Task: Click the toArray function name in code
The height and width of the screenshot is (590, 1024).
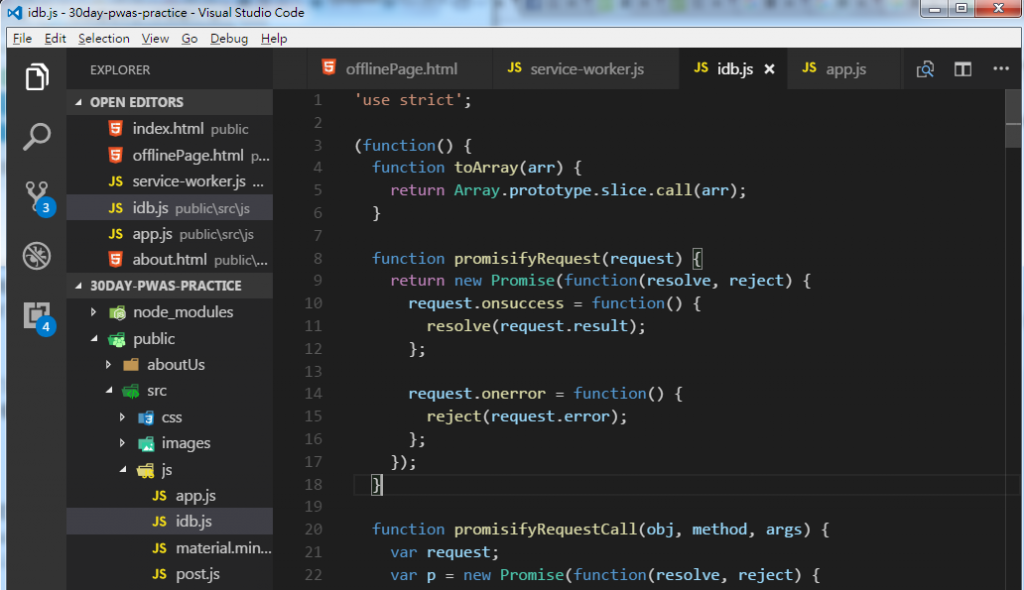Action: (487, 168)
